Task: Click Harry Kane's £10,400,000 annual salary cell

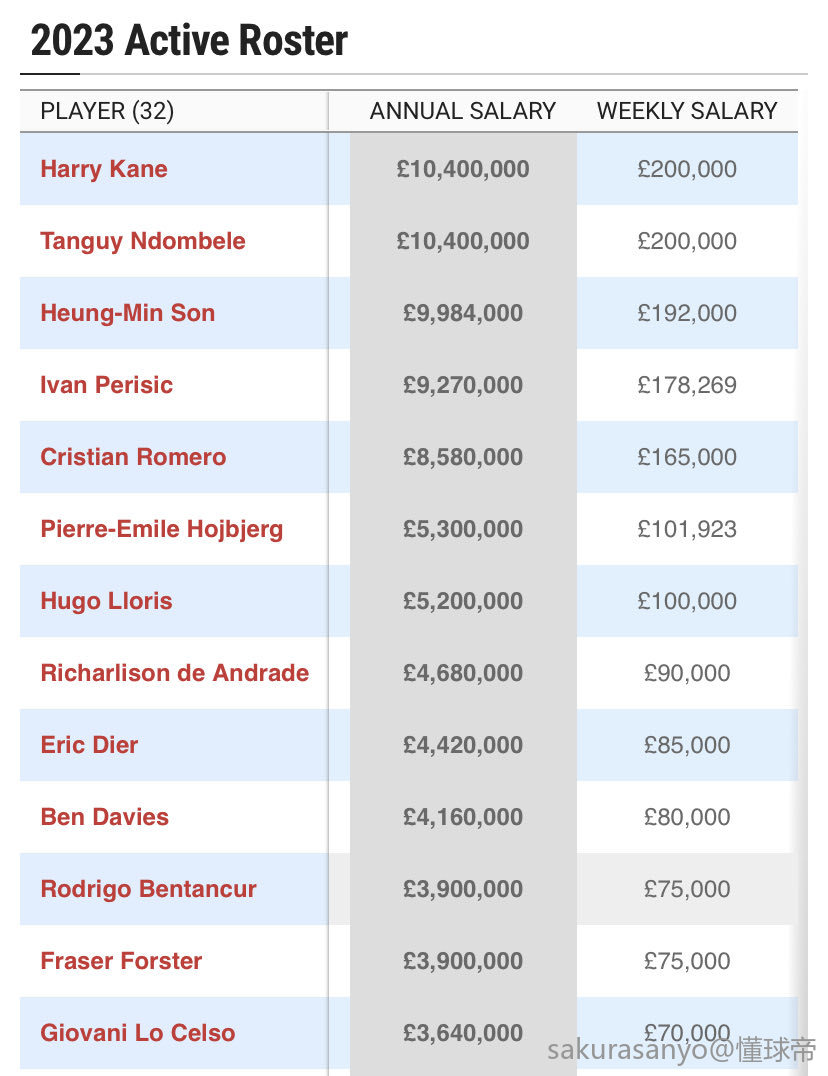Action: pos(463,169)
